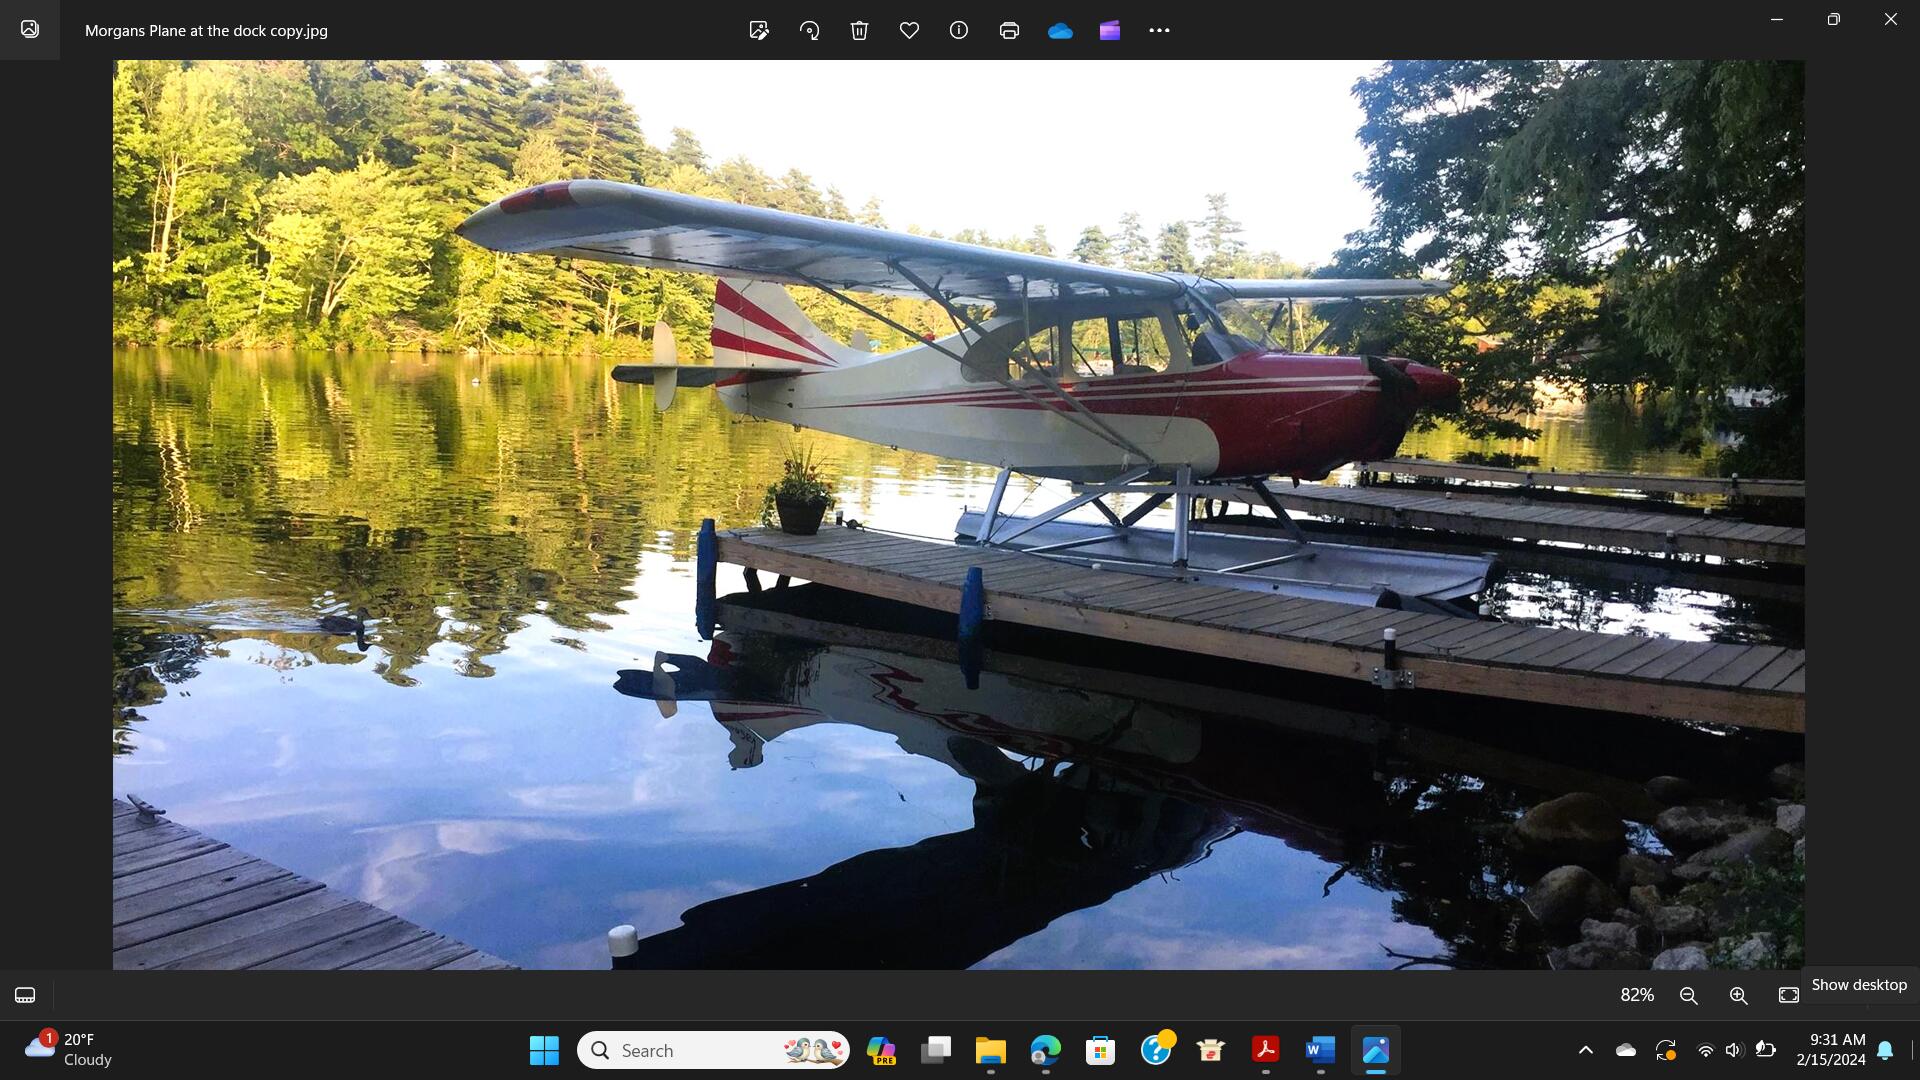Edit the image with the edit tool

pos(760,30)
